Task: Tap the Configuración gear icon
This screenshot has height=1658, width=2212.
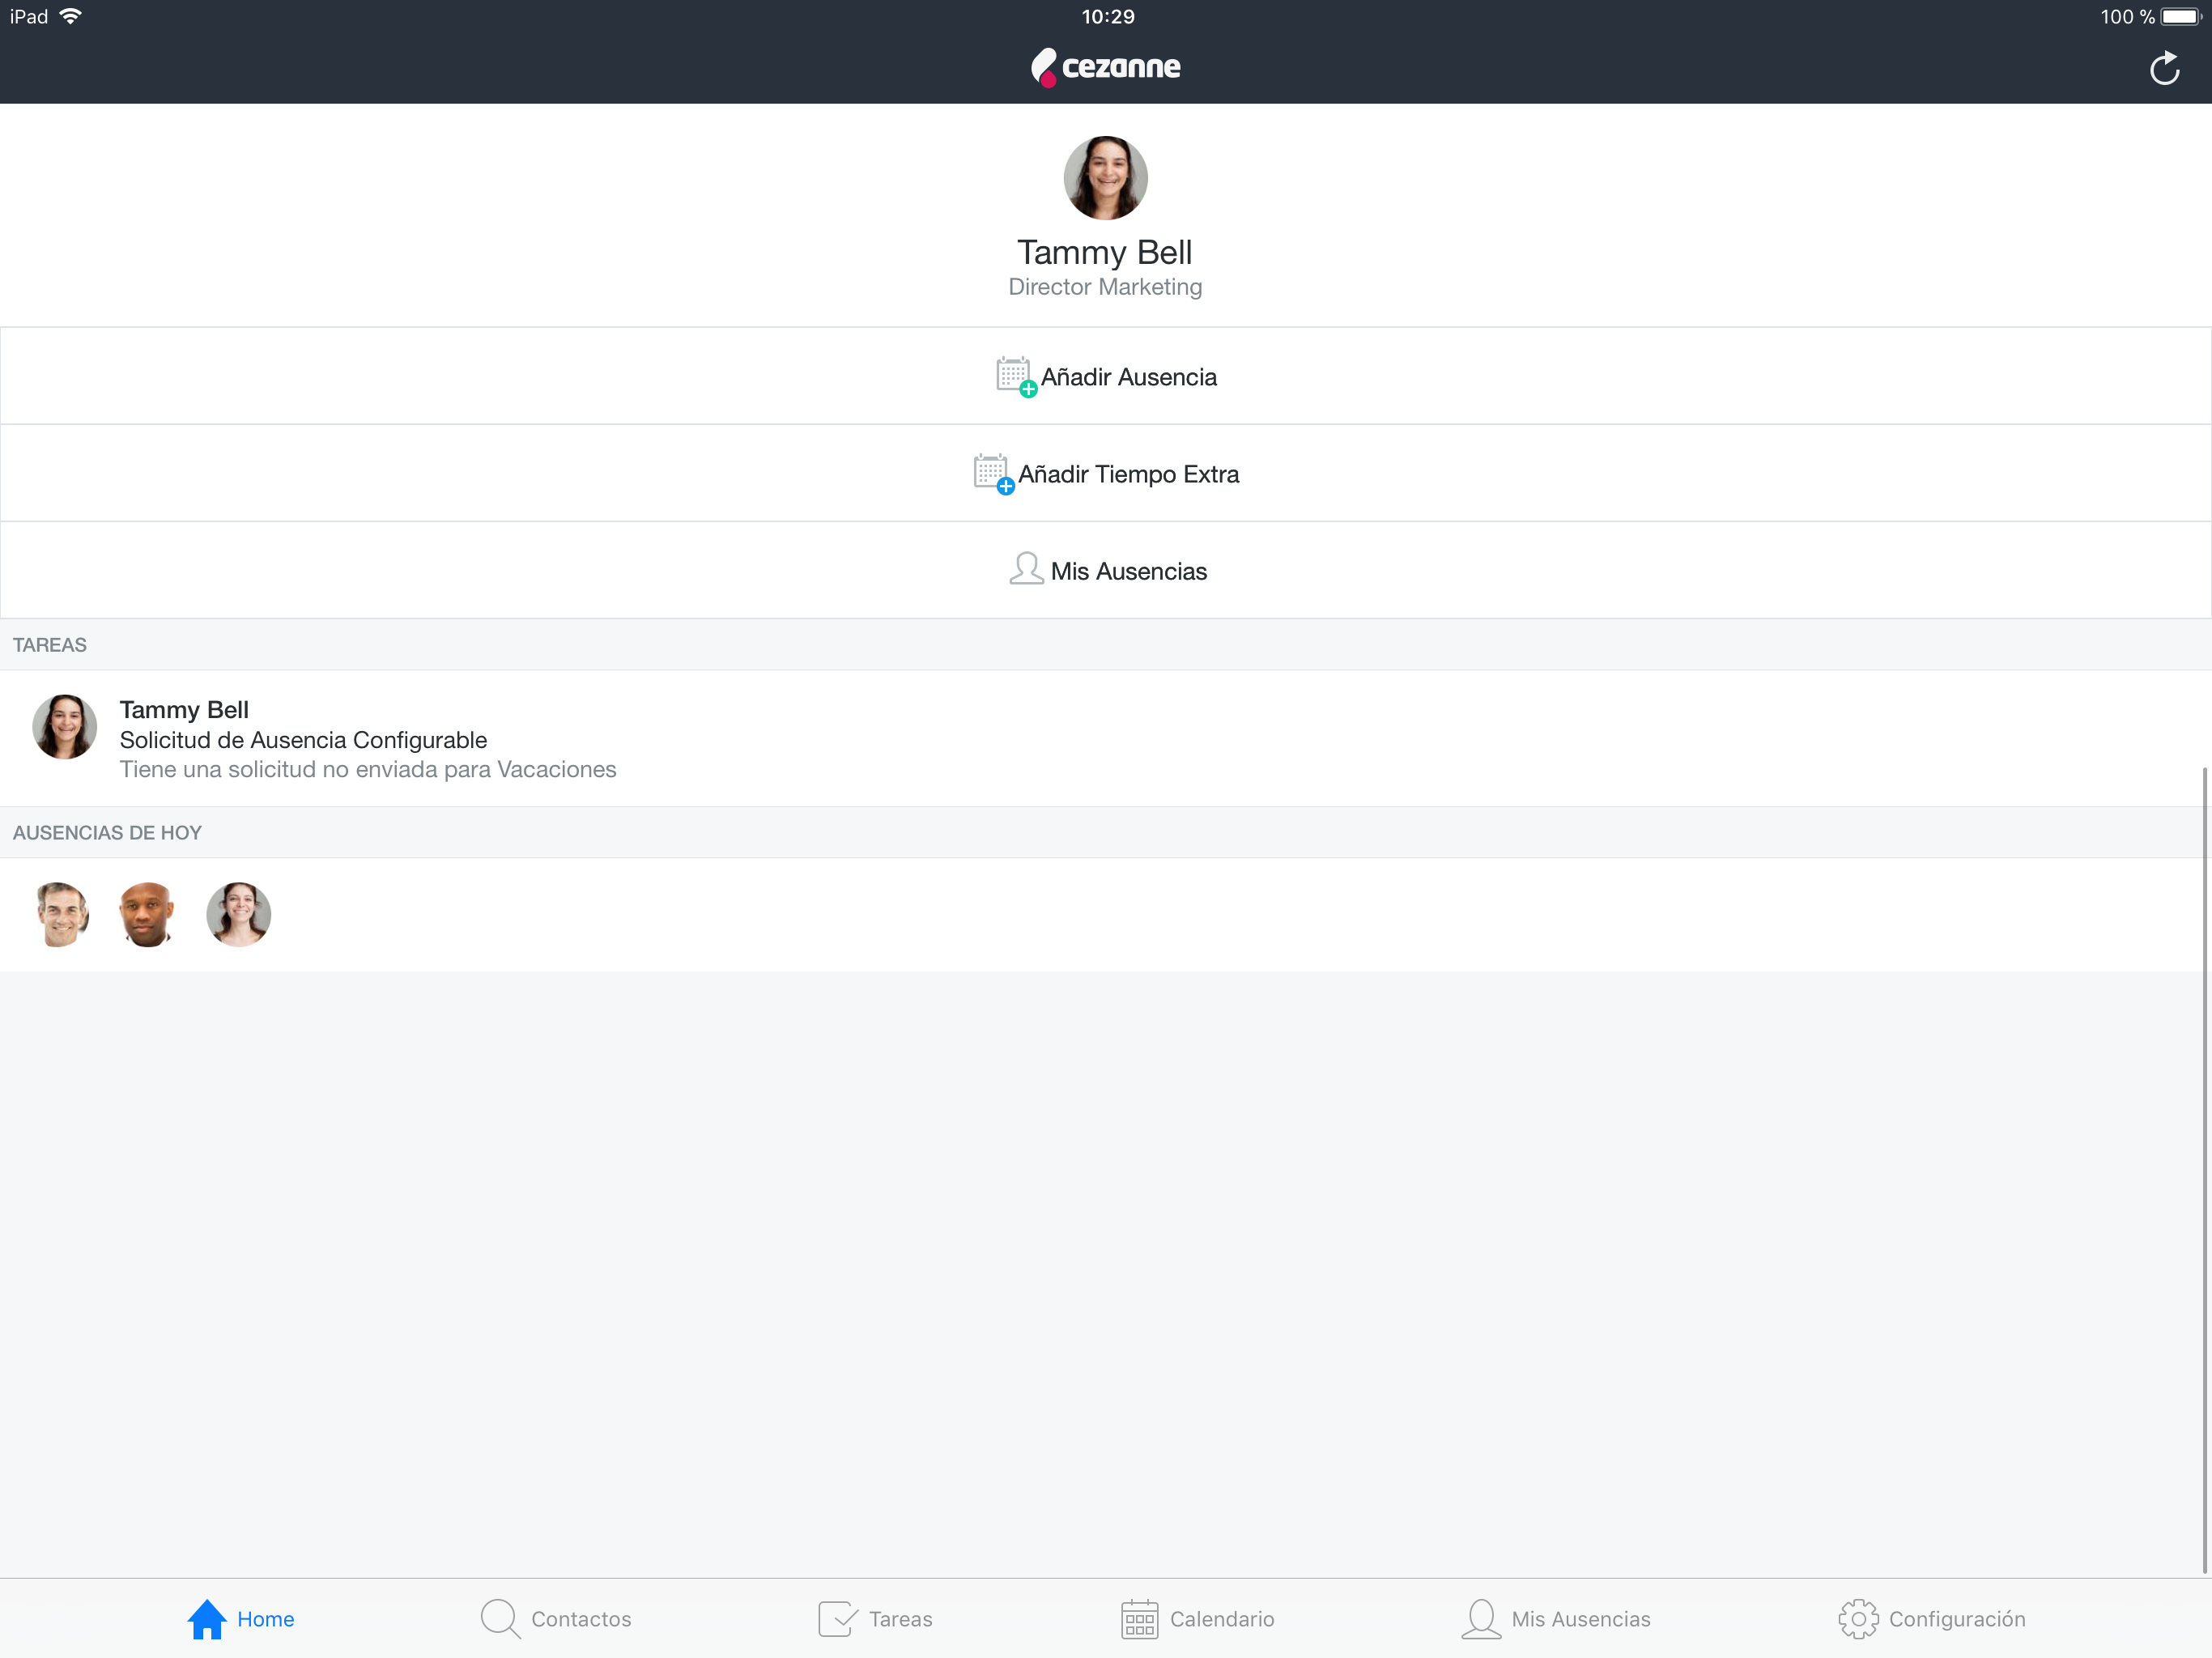Action: [1858, 1619]
